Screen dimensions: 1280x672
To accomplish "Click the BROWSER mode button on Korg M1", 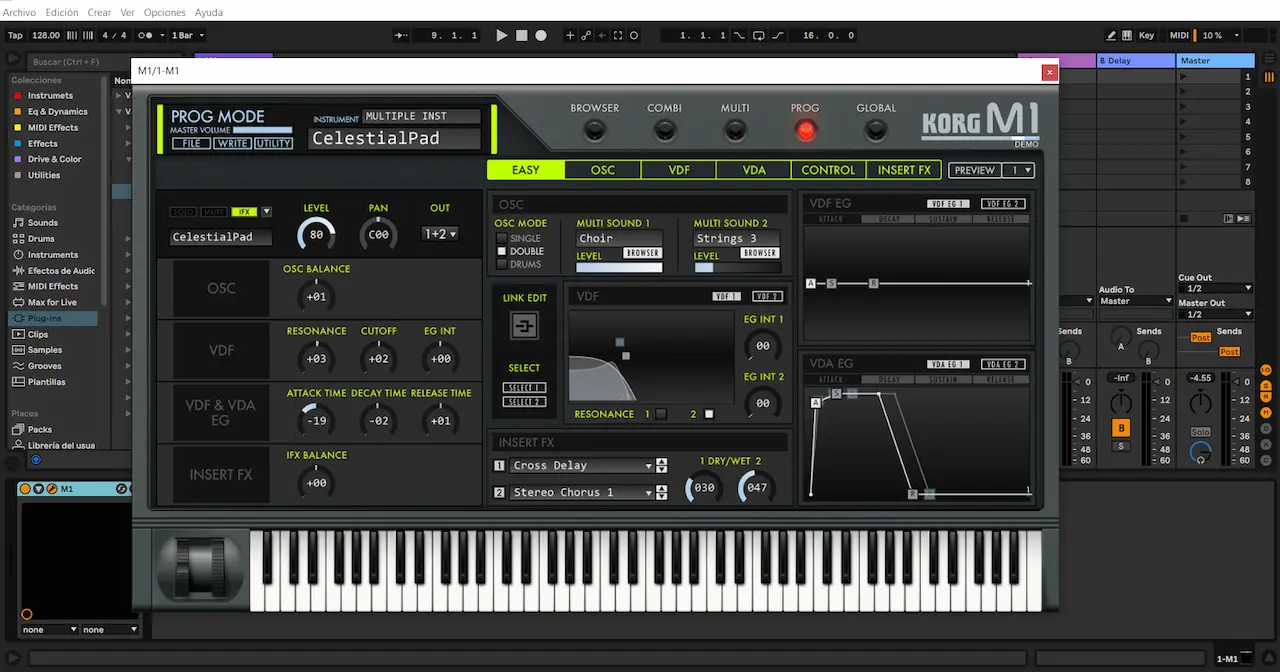I will (595, 130).
